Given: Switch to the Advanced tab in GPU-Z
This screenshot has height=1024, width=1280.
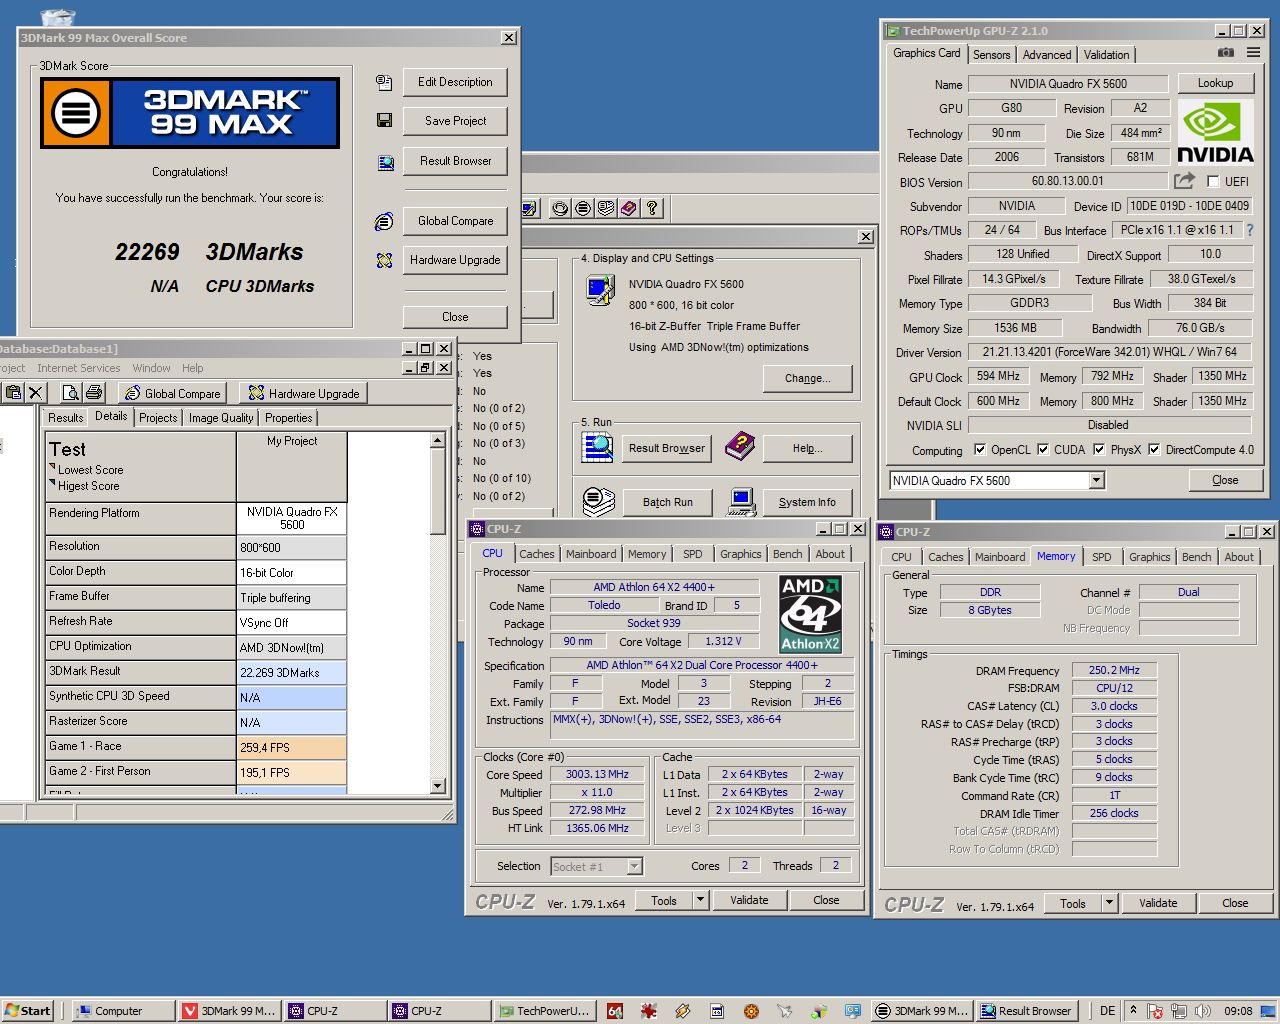Looking at the screenshot, I should (1047, 55).
